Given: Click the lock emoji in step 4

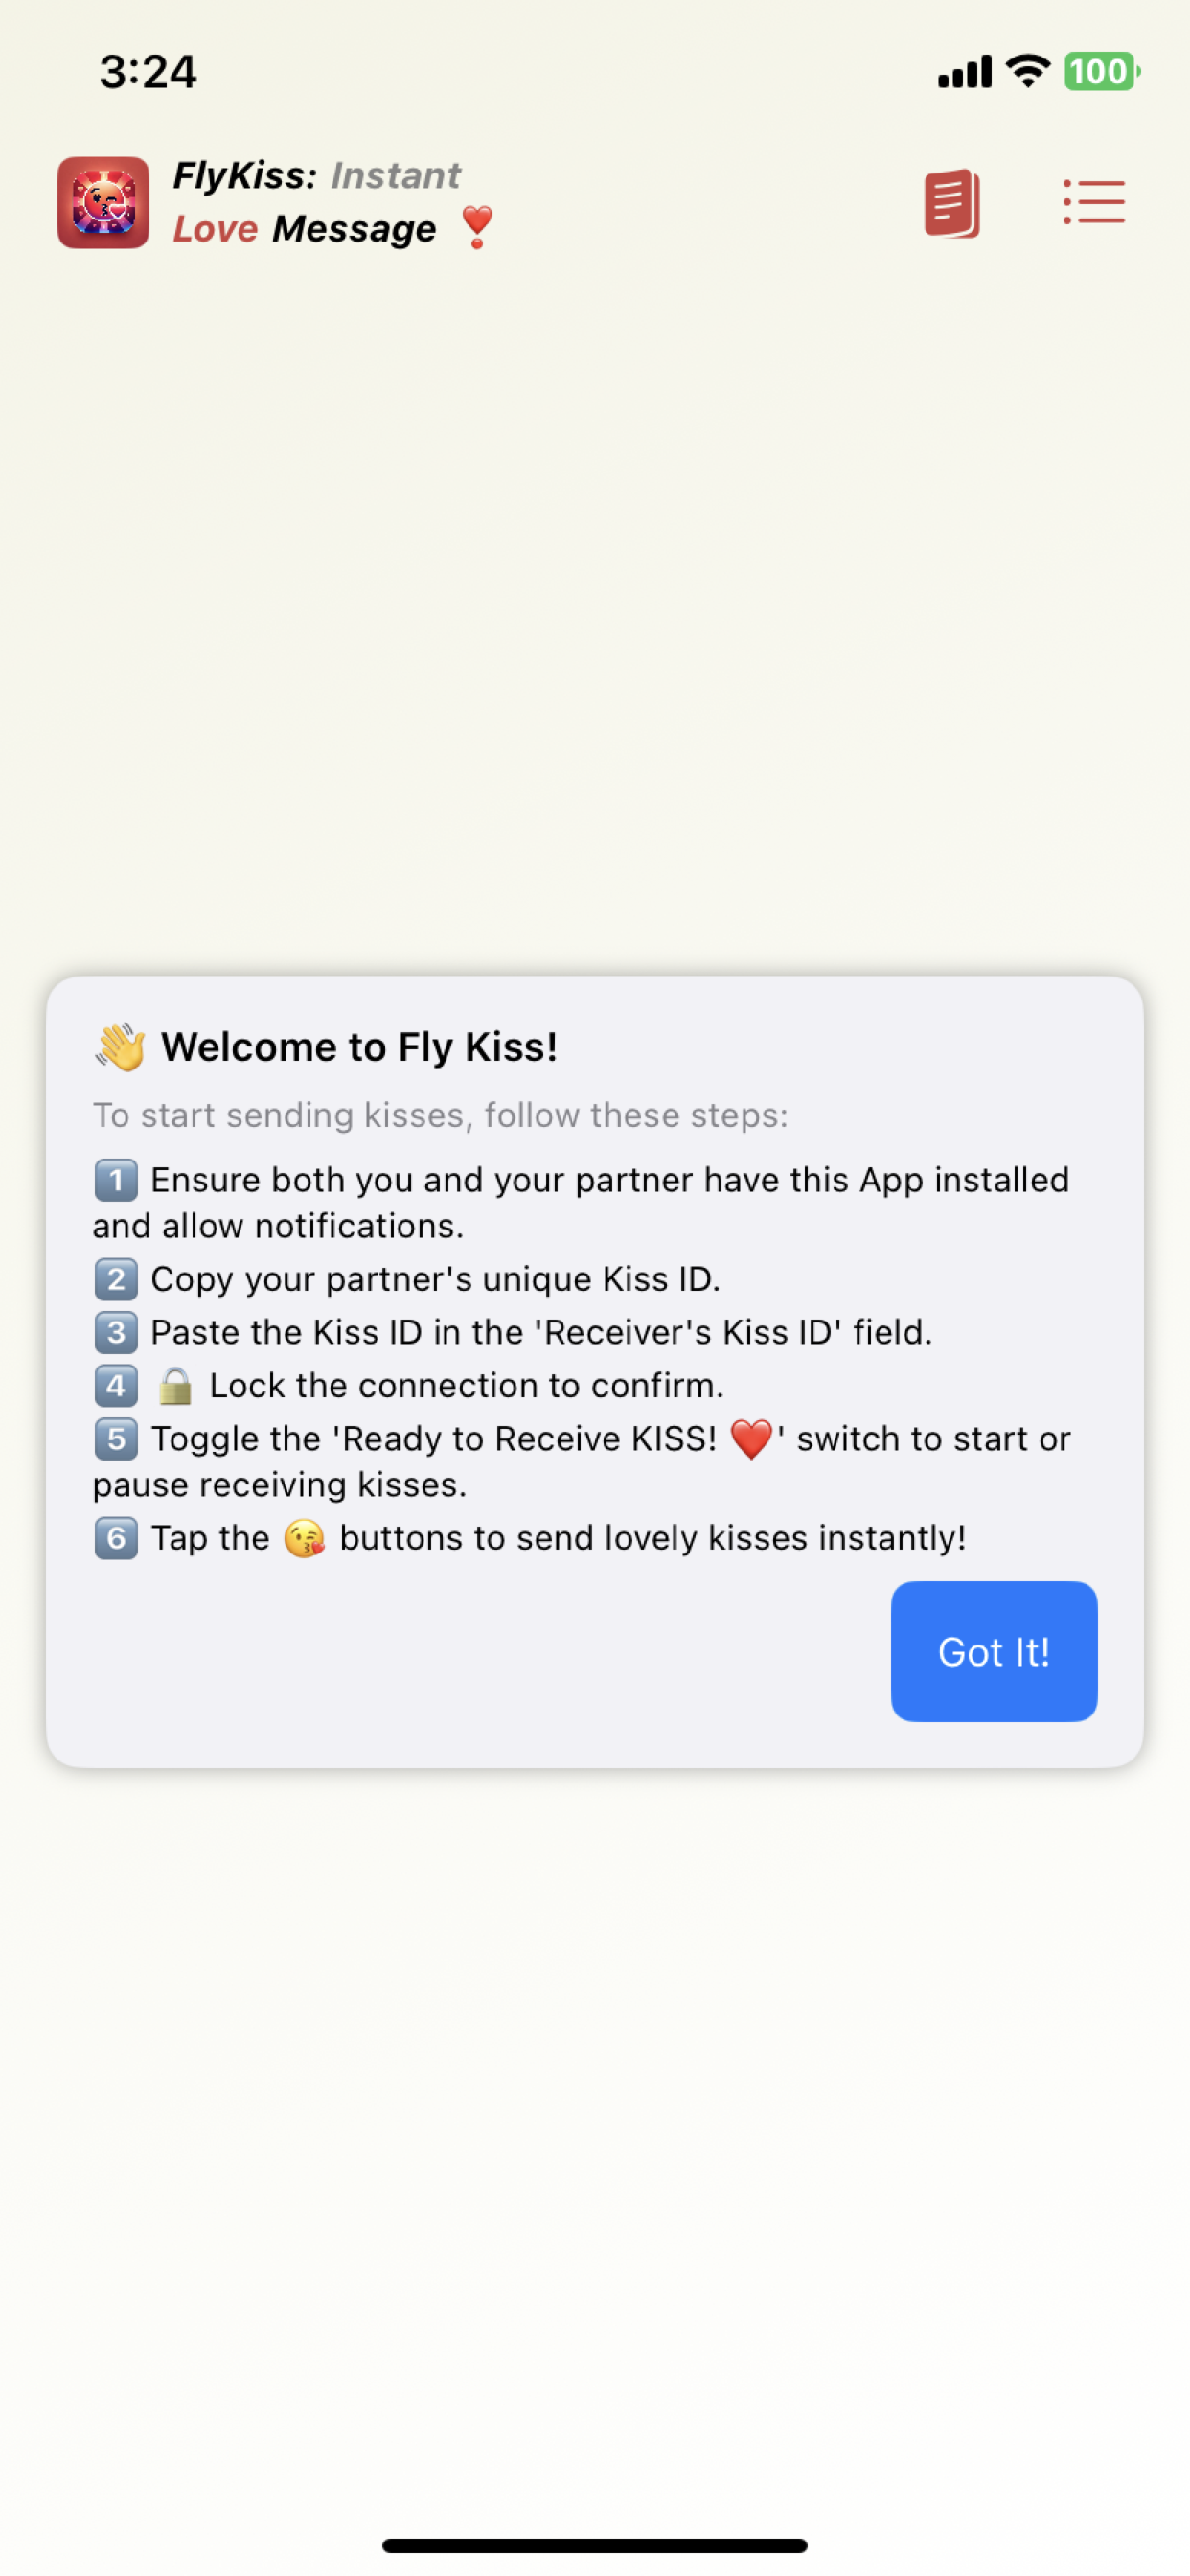Looking at the screenshot, I should 175,1385.
